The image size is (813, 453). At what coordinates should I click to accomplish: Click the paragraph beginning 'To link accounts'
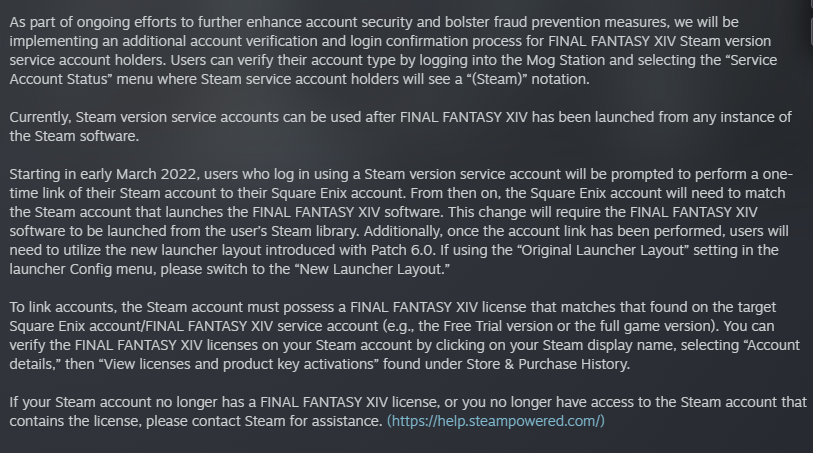[x=404, y=335]
